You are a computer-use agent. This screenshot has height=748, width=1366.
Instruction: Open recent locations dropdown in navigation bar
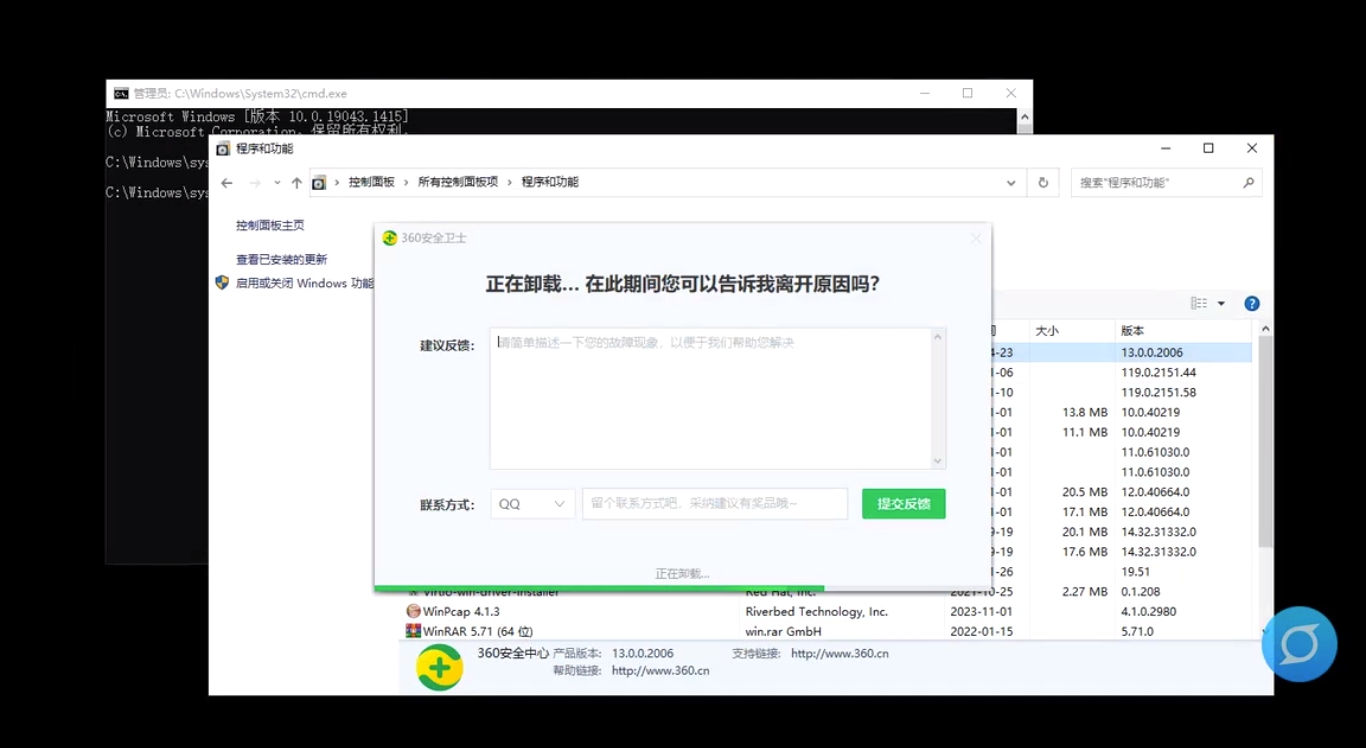pyautogui.click(x=277, y=184)
